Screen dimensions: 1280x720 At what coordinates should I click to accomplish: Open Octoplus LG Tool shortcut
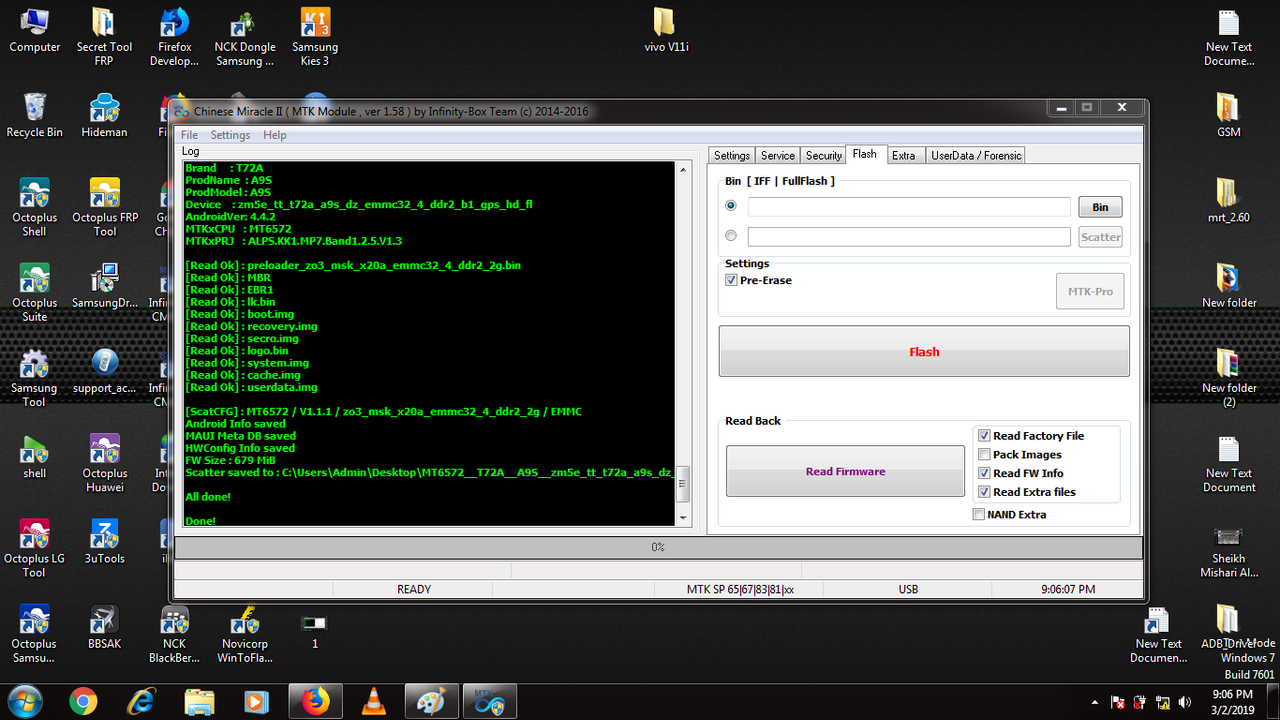pyautogui.click(x=35, y=549)
